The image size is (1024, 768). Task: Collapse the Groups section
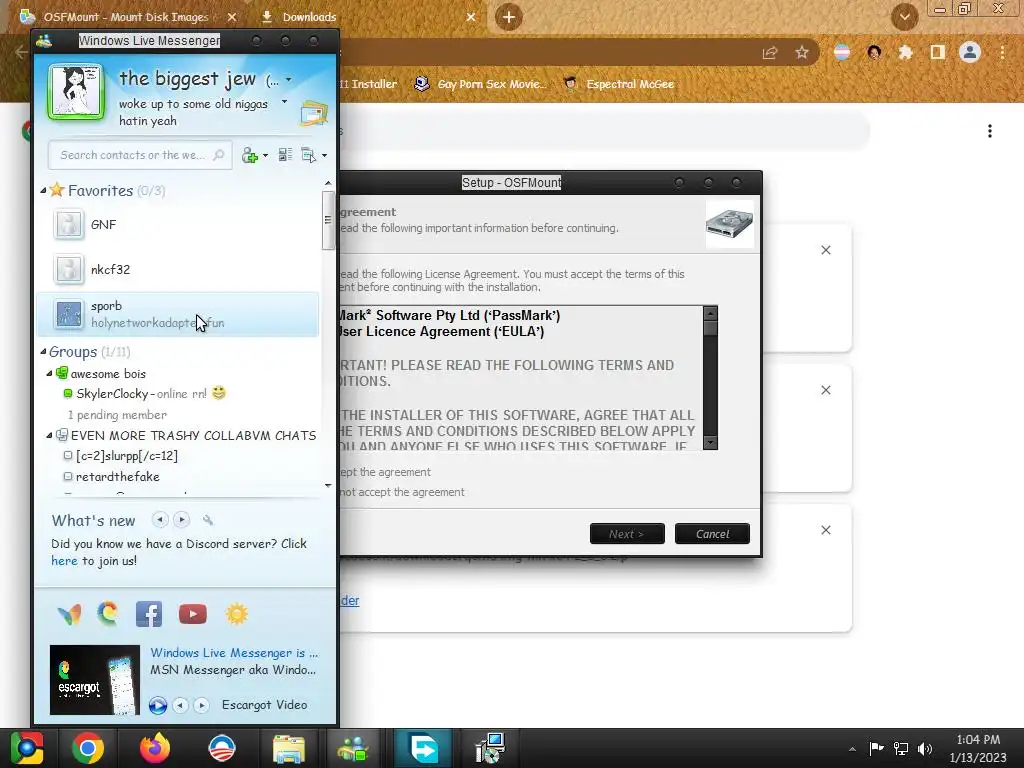tap(43, 351)
